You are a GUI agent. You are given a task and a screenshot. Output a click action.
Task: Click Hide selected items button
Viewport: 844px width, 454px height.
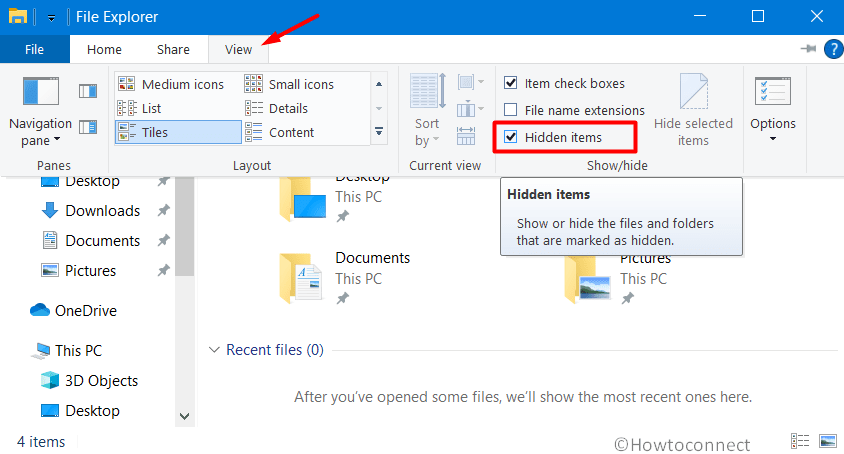[x=693, y=111]
